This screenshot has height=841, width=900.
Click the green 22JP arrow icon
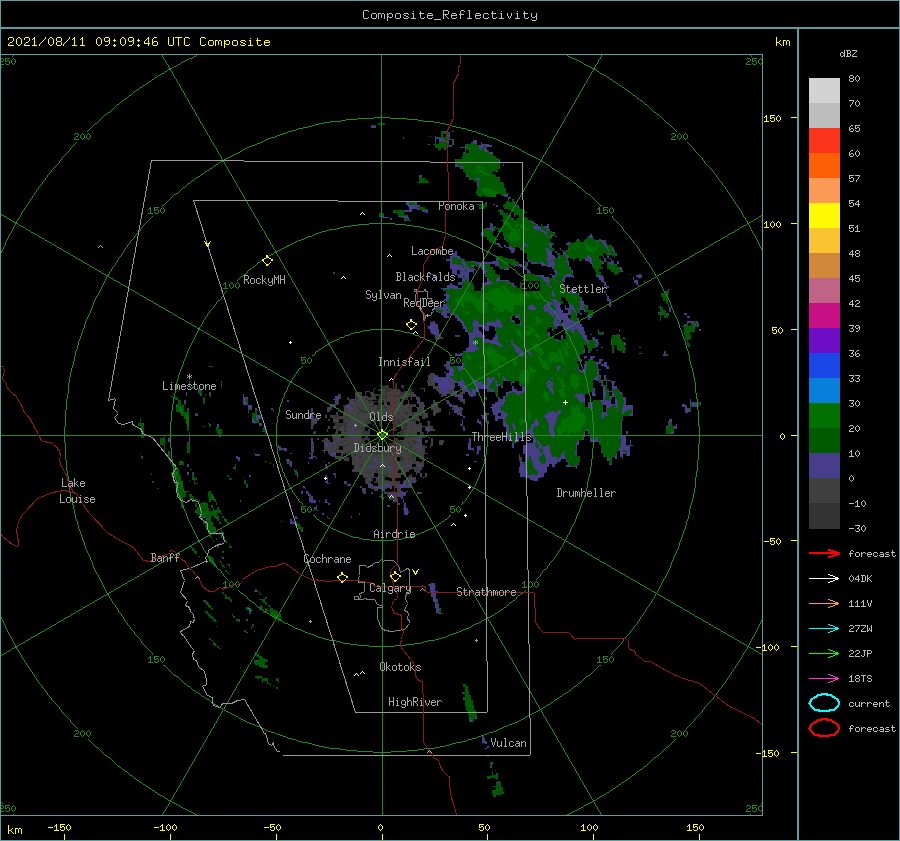coord(824,653)
